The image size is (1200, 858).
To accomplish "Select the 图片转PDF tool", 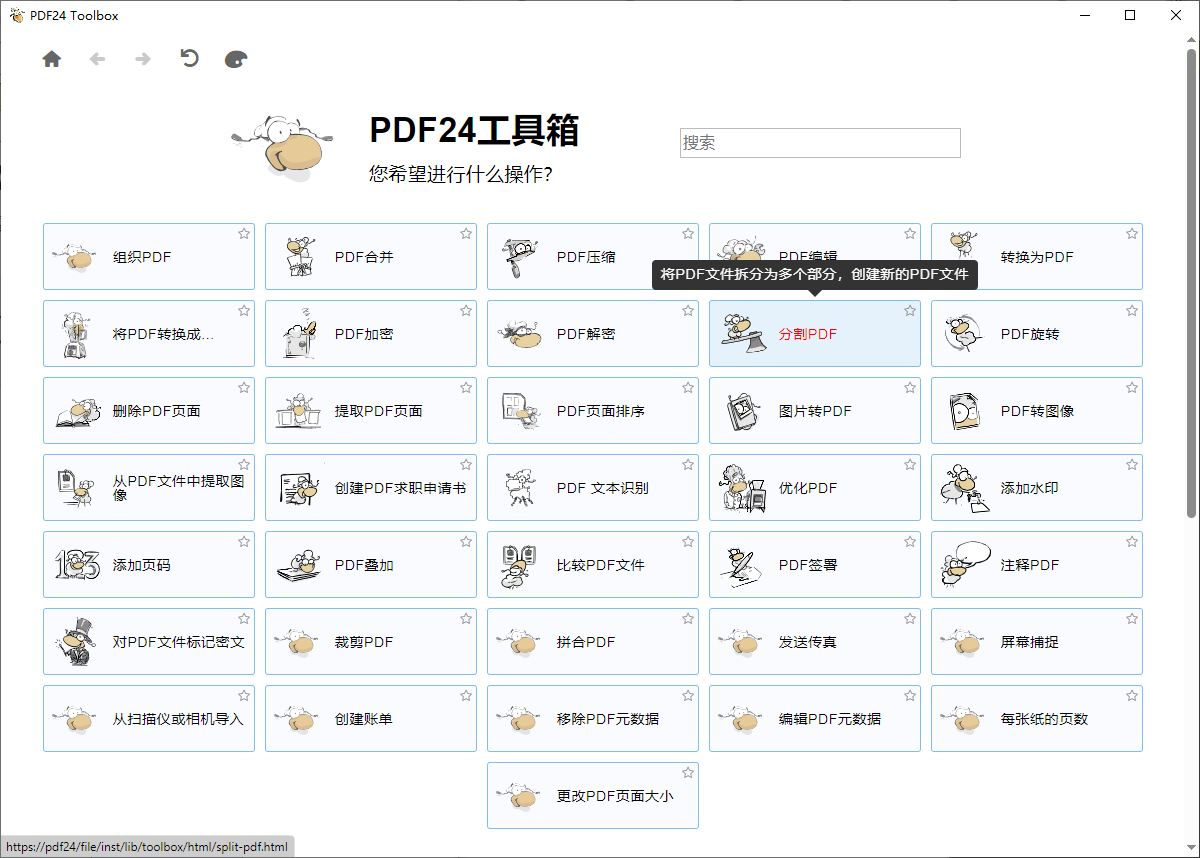I will (x=814, y=410).
